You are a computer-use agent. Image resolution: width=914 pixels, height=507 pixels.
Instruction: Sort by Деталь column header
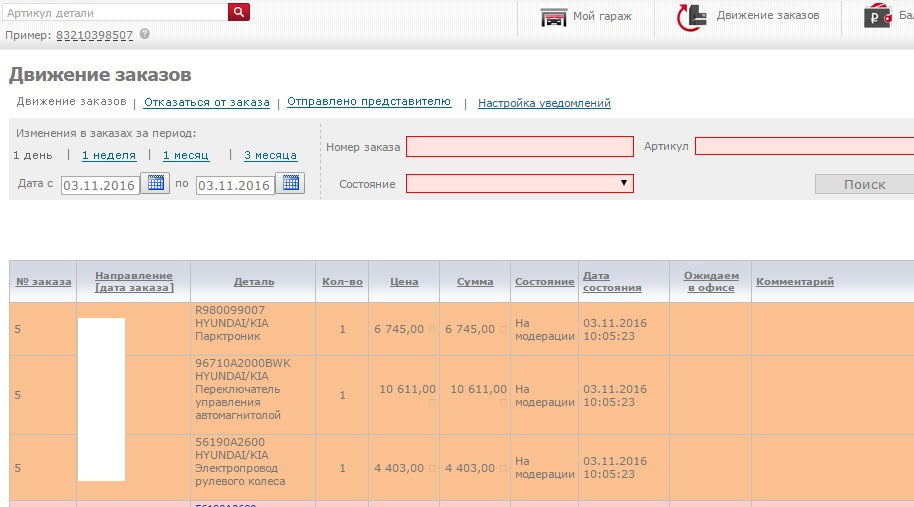(x=254, y=281)
